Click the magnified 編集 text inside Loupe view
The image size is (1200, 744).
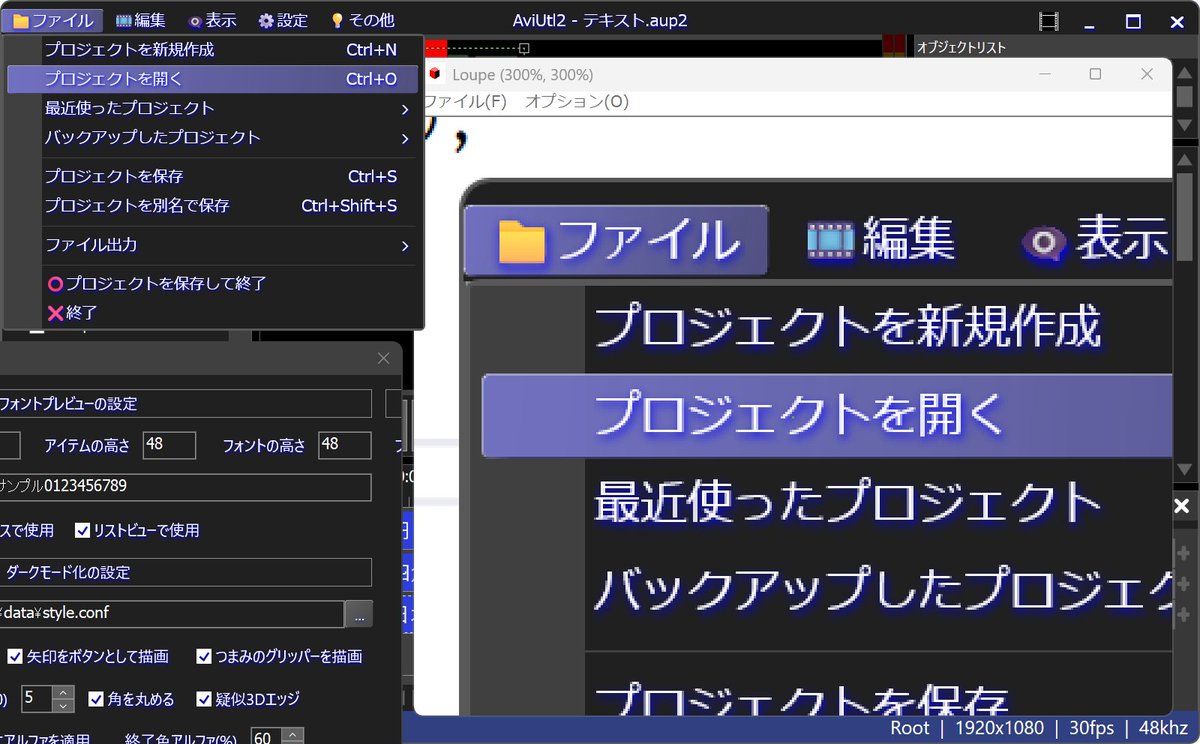pyautogui.click(x=908, y=240)
